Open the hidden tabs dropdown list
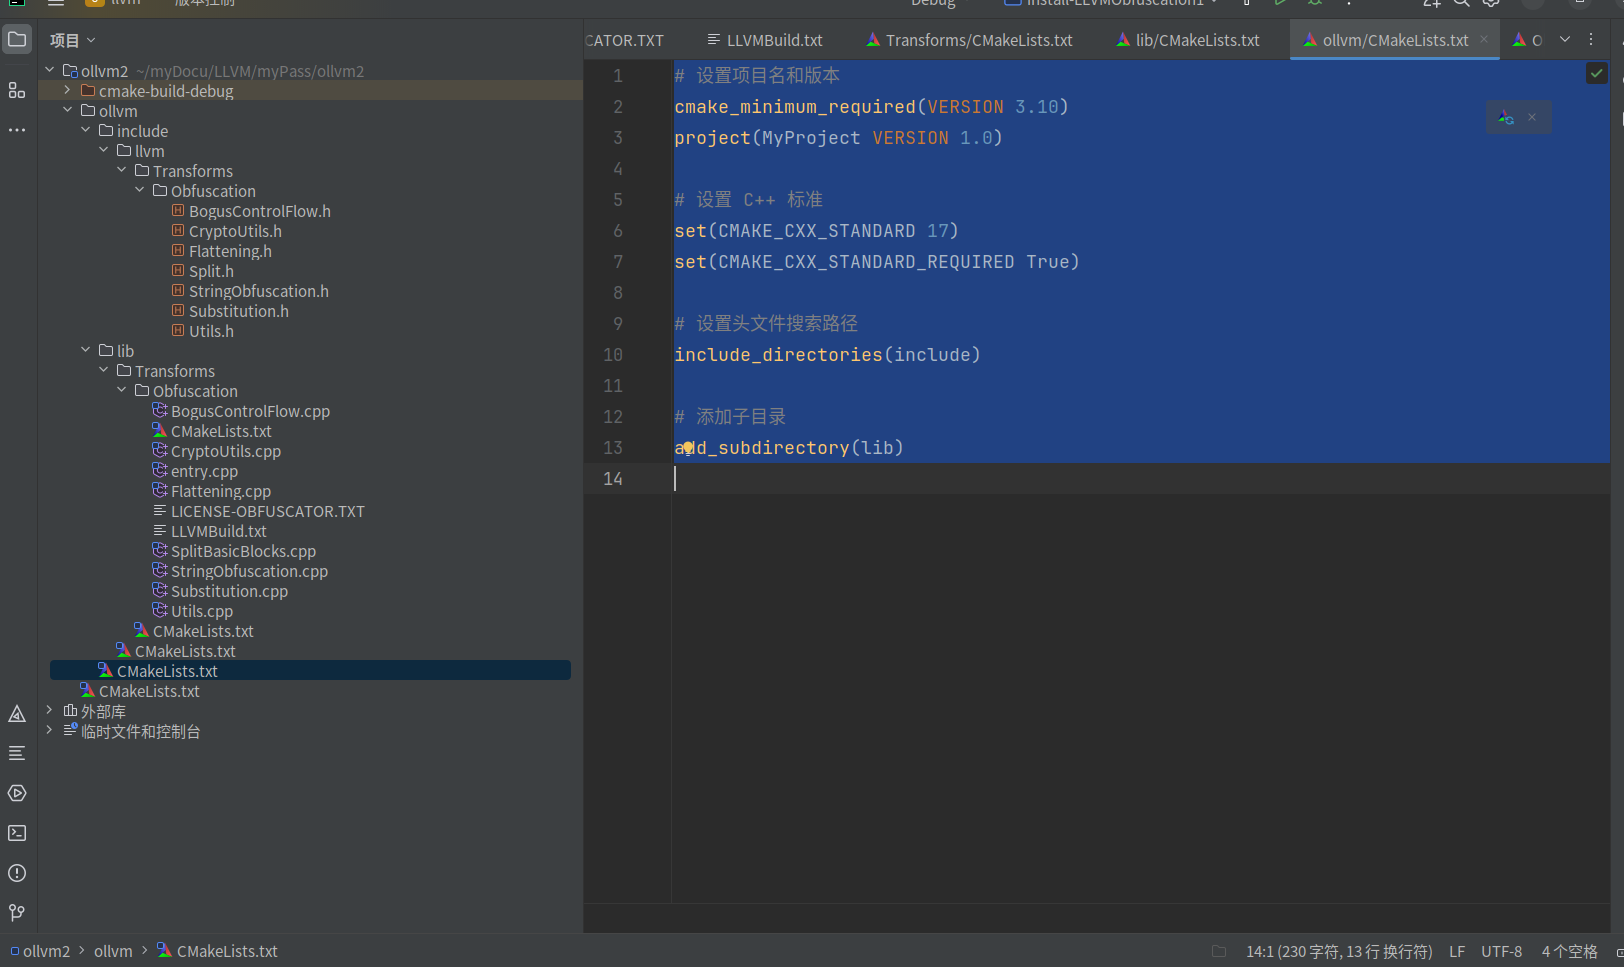 coord(1565,40)
